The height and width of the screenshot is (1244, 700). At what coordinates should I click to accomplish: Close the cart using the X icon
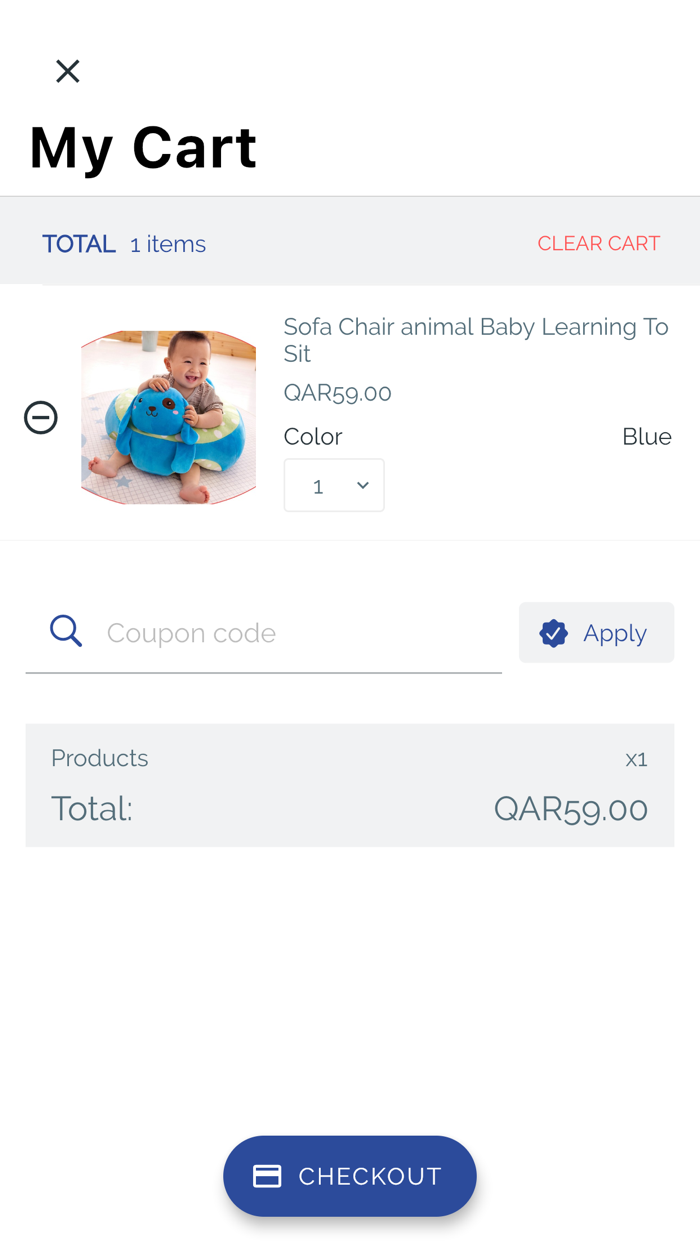[67, 71]
